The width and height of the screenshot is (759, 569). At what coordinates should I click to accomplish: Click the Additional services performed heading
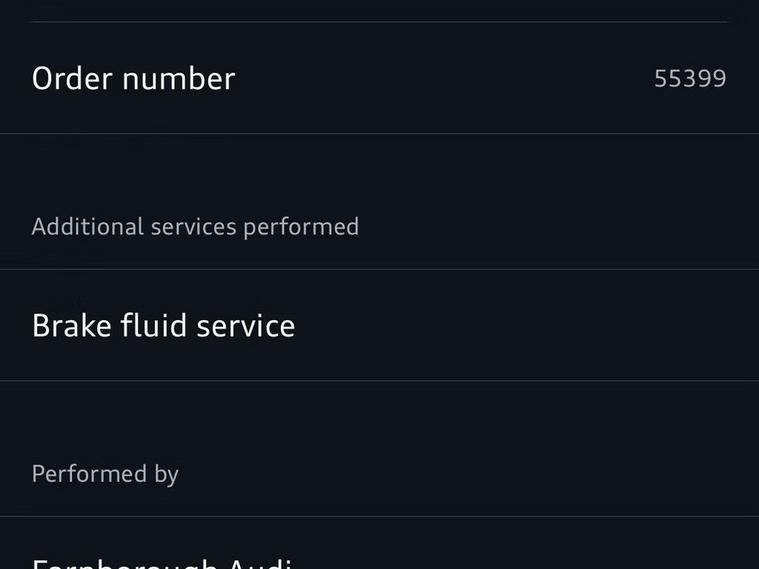[x=195, y=226]
